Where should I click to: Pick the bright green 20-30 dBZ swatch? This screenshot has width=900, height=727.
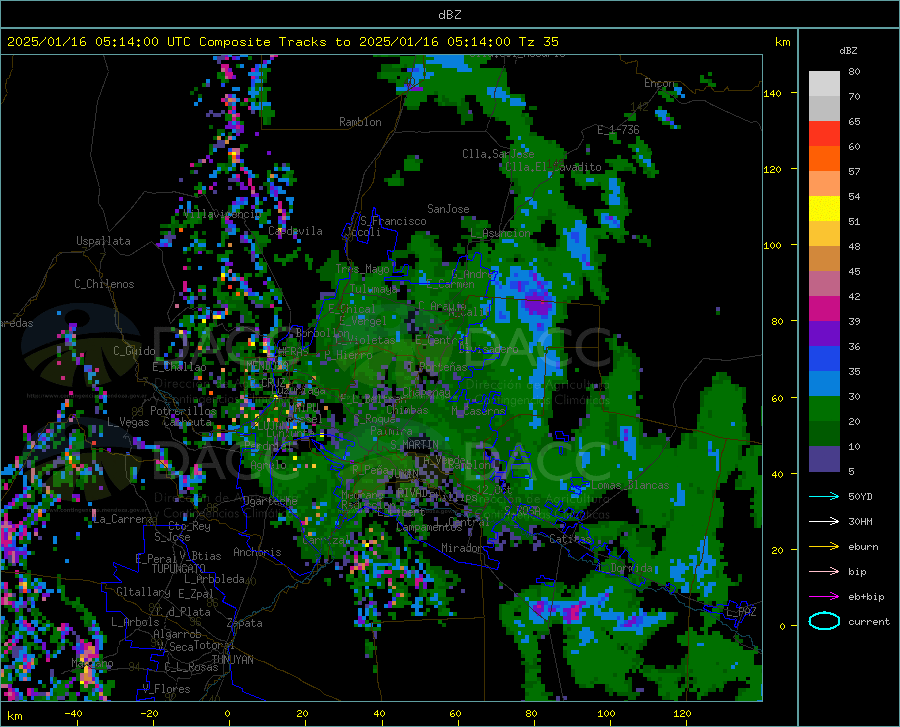point(824,409)
